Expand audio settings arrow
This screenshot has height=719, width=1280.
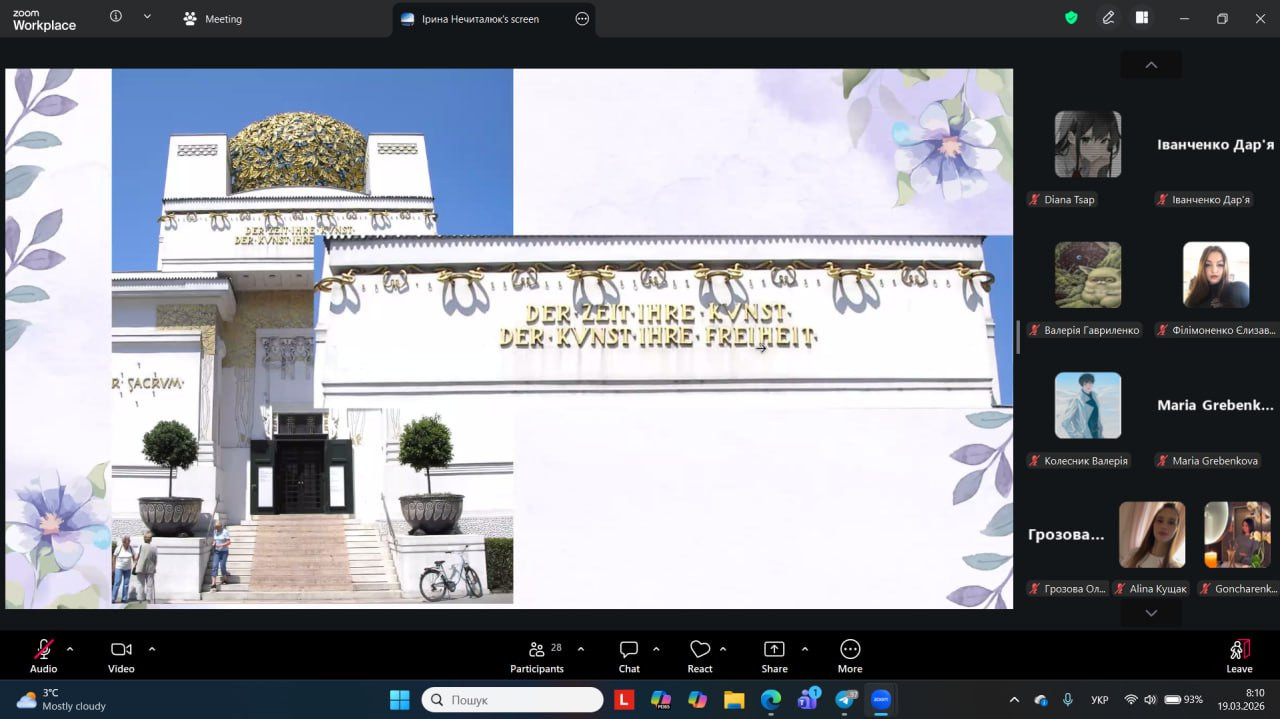click(70, 649)
